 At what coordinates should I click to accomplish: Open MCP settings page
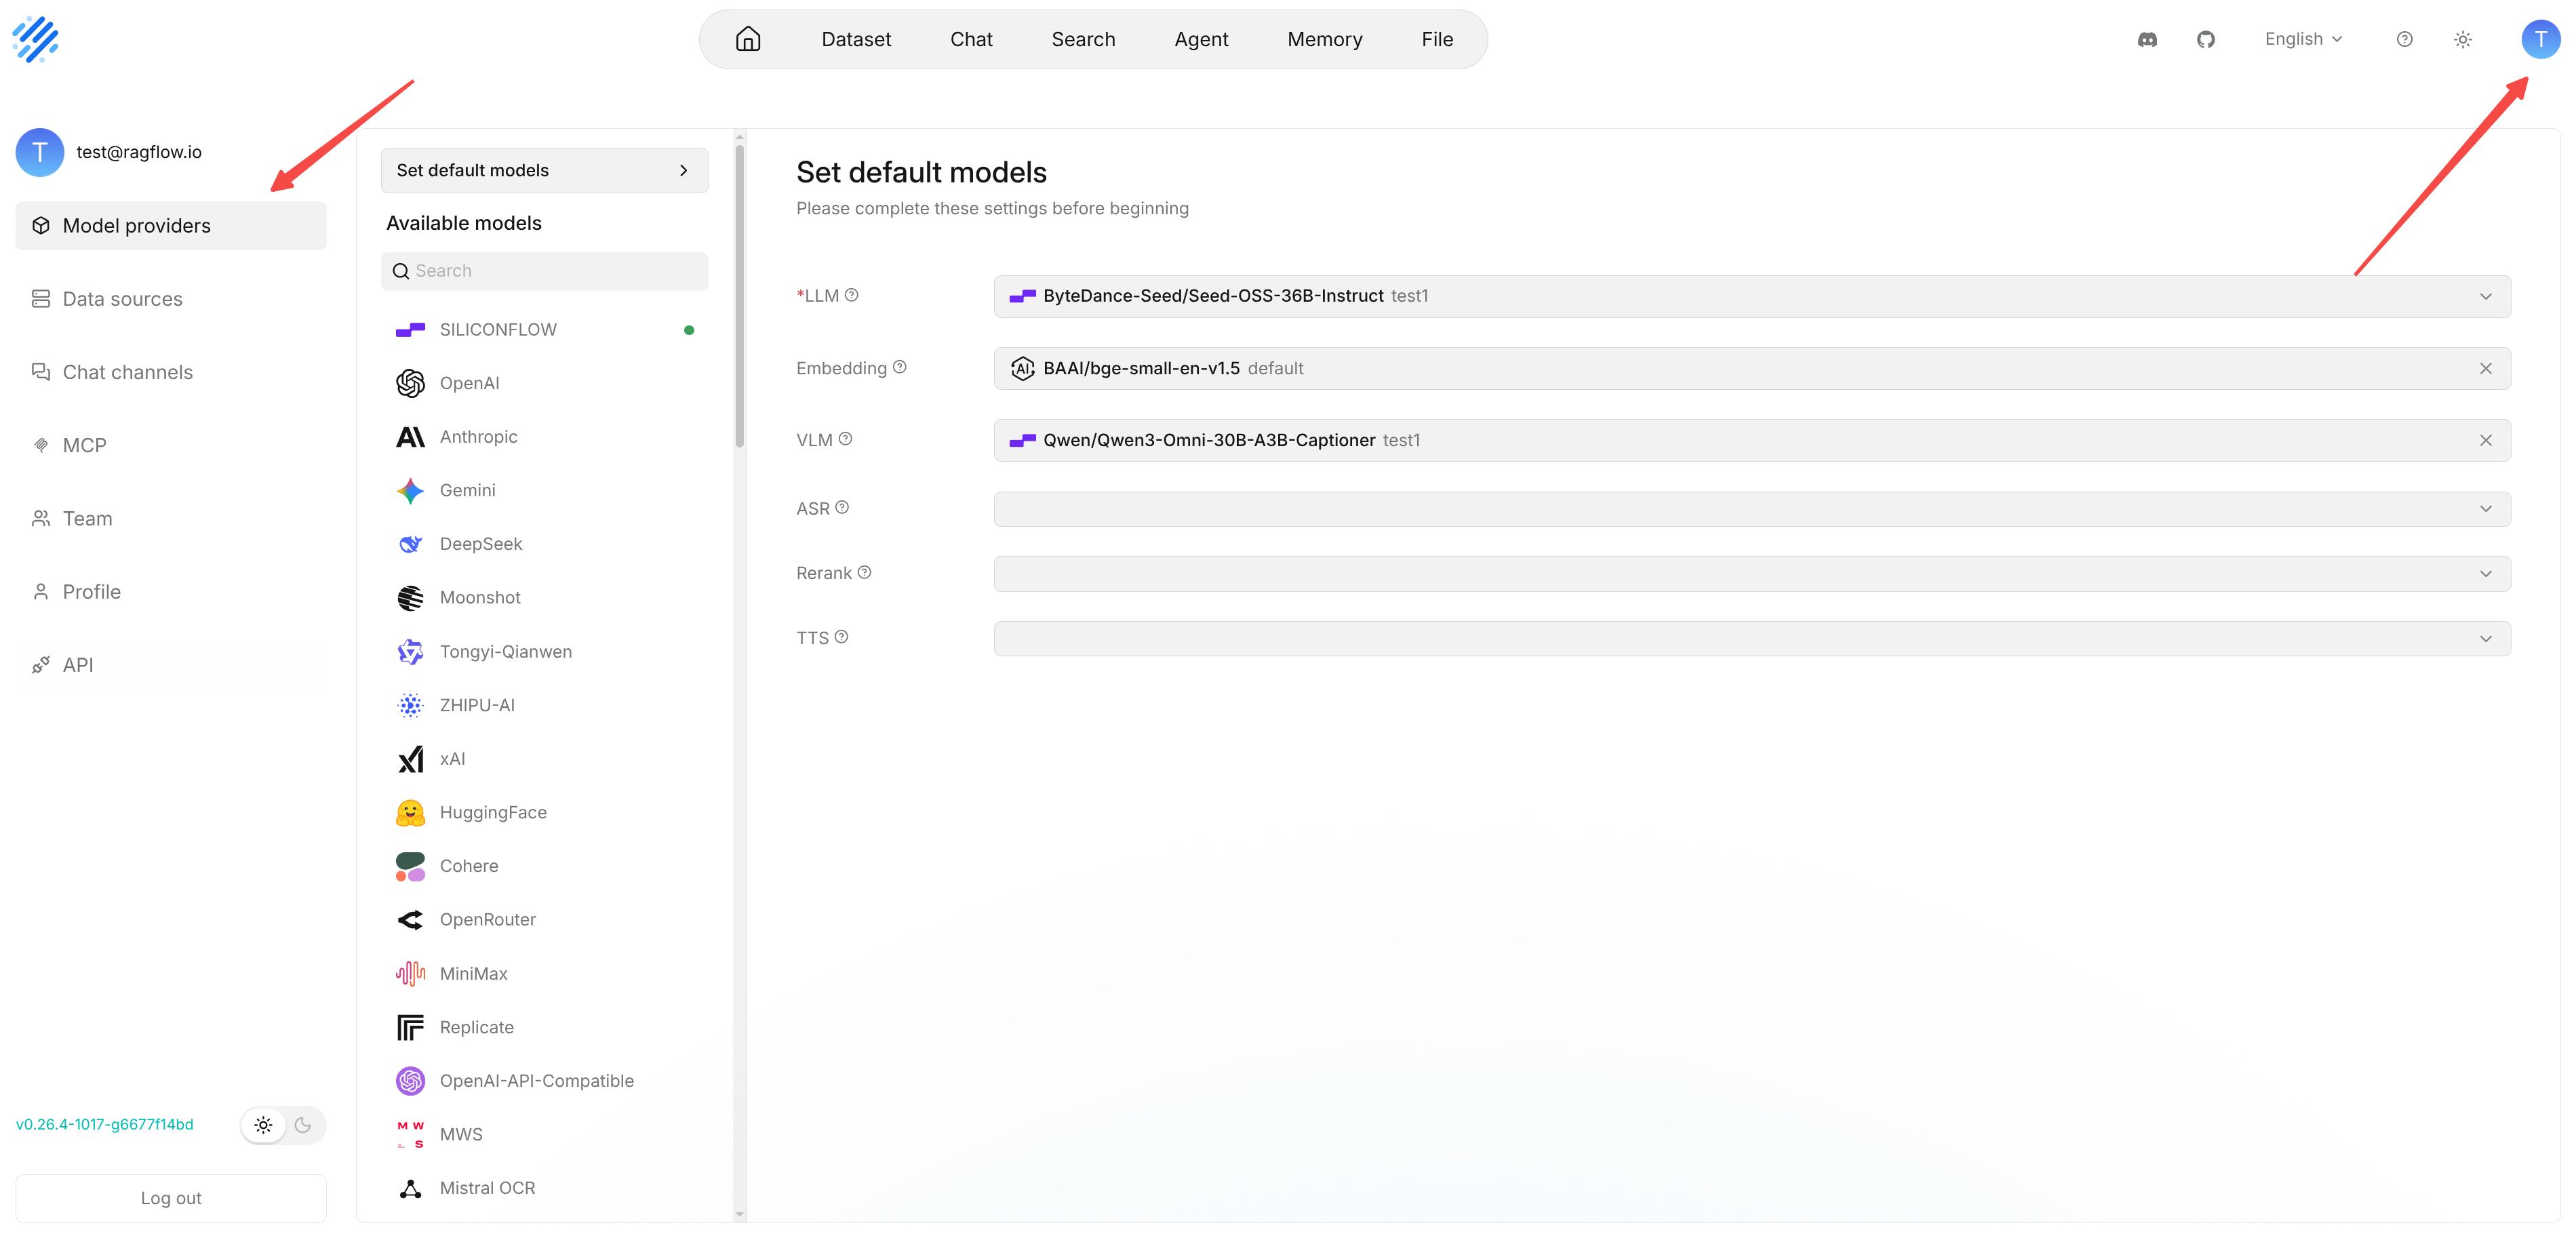click(x=171, y=445)
